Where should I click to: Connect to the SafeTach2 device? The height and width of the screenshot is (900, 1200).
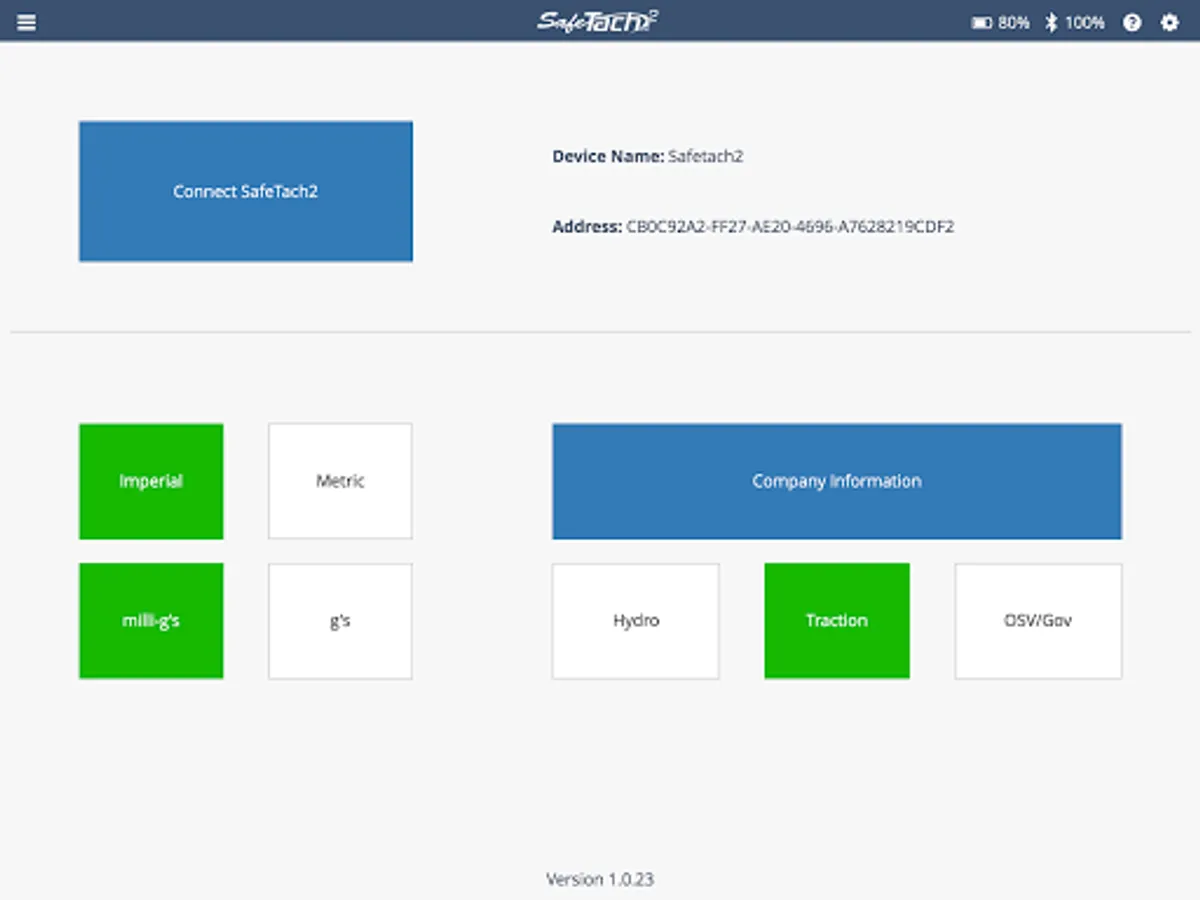point(246,191)
